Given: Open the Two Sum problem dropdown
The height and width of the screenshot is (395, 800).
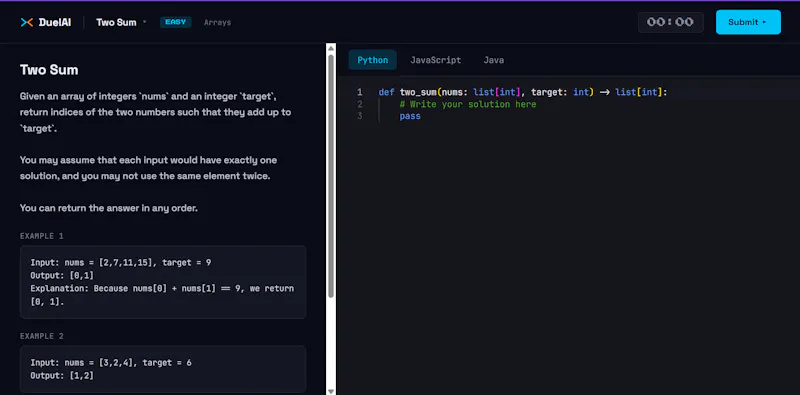Looking at the screenshot, I should [x=121, y=22].
